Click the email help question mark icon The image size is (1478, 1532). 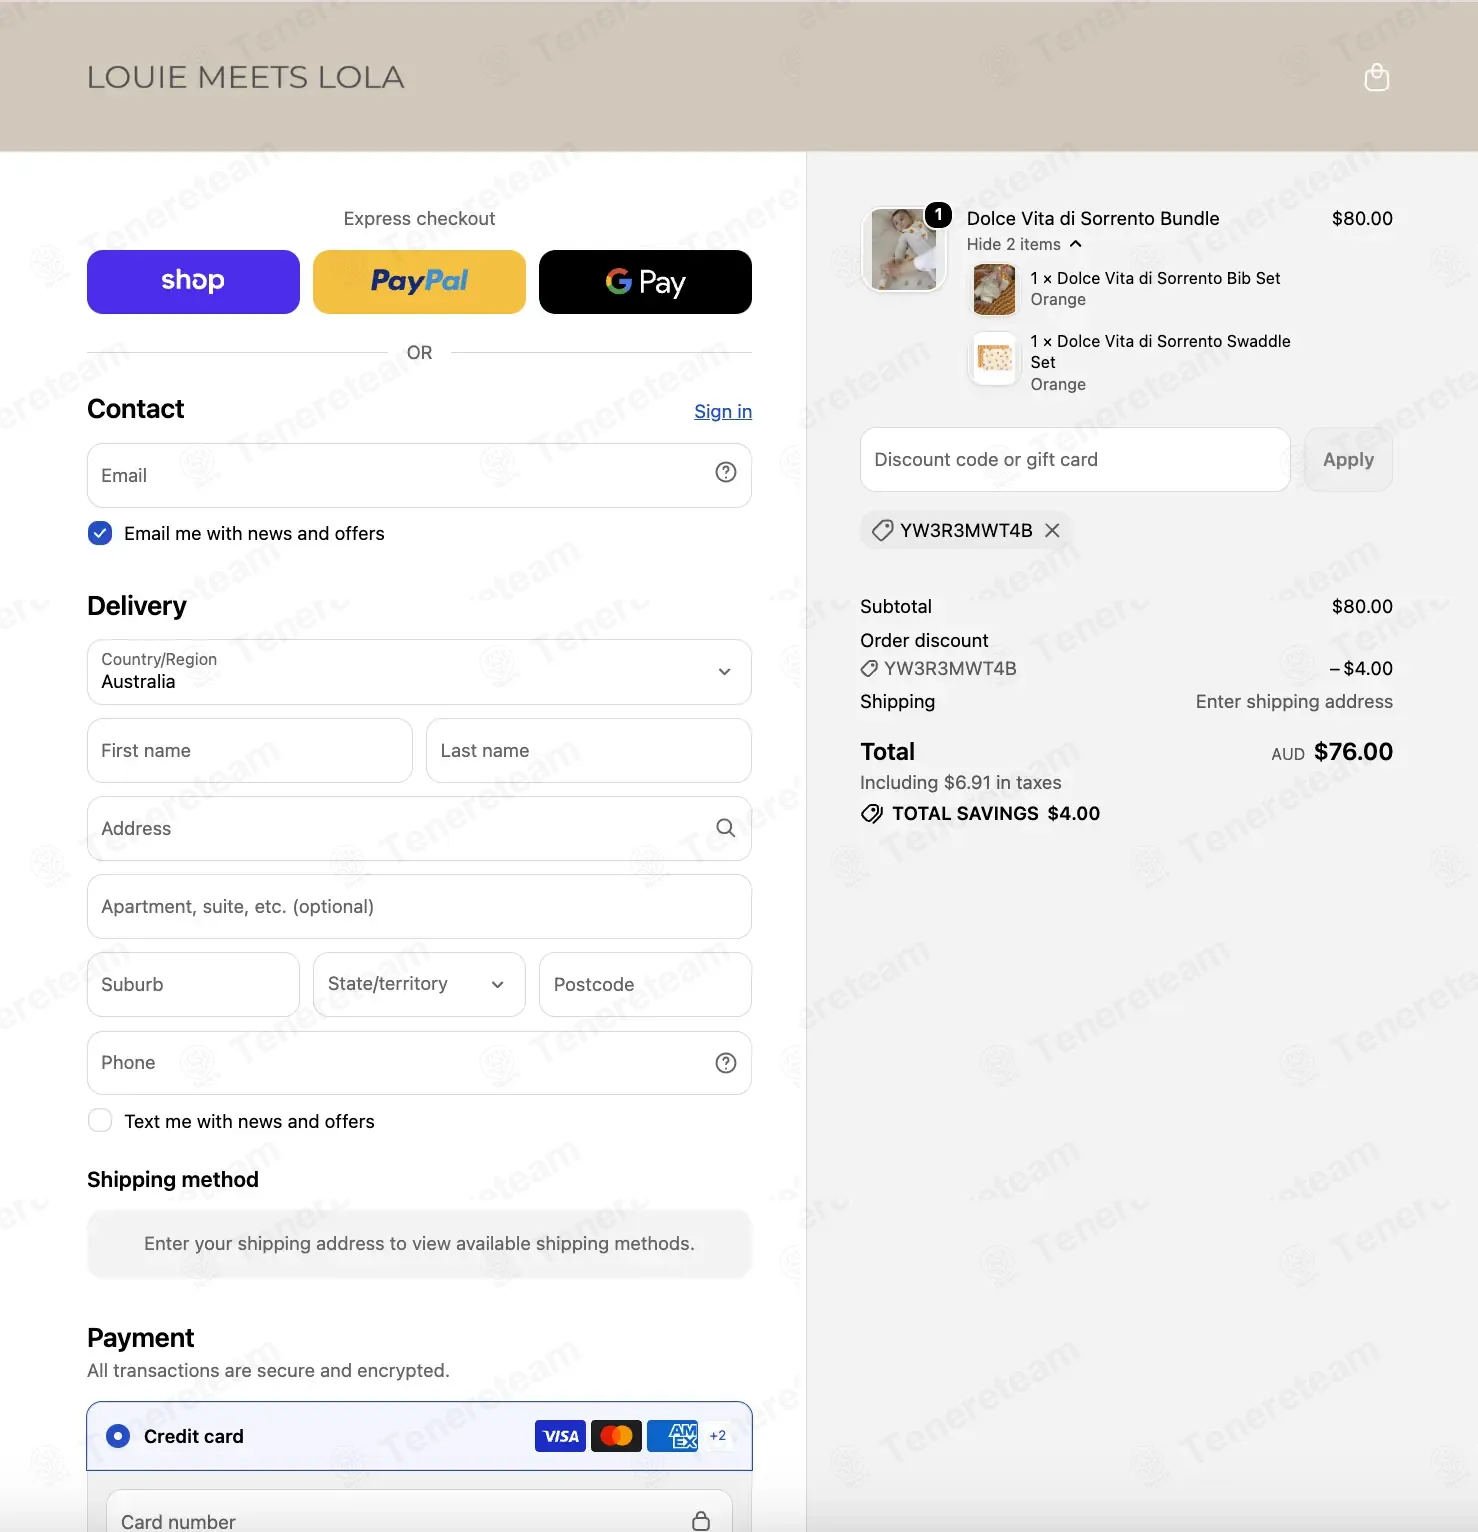point(726,472)
